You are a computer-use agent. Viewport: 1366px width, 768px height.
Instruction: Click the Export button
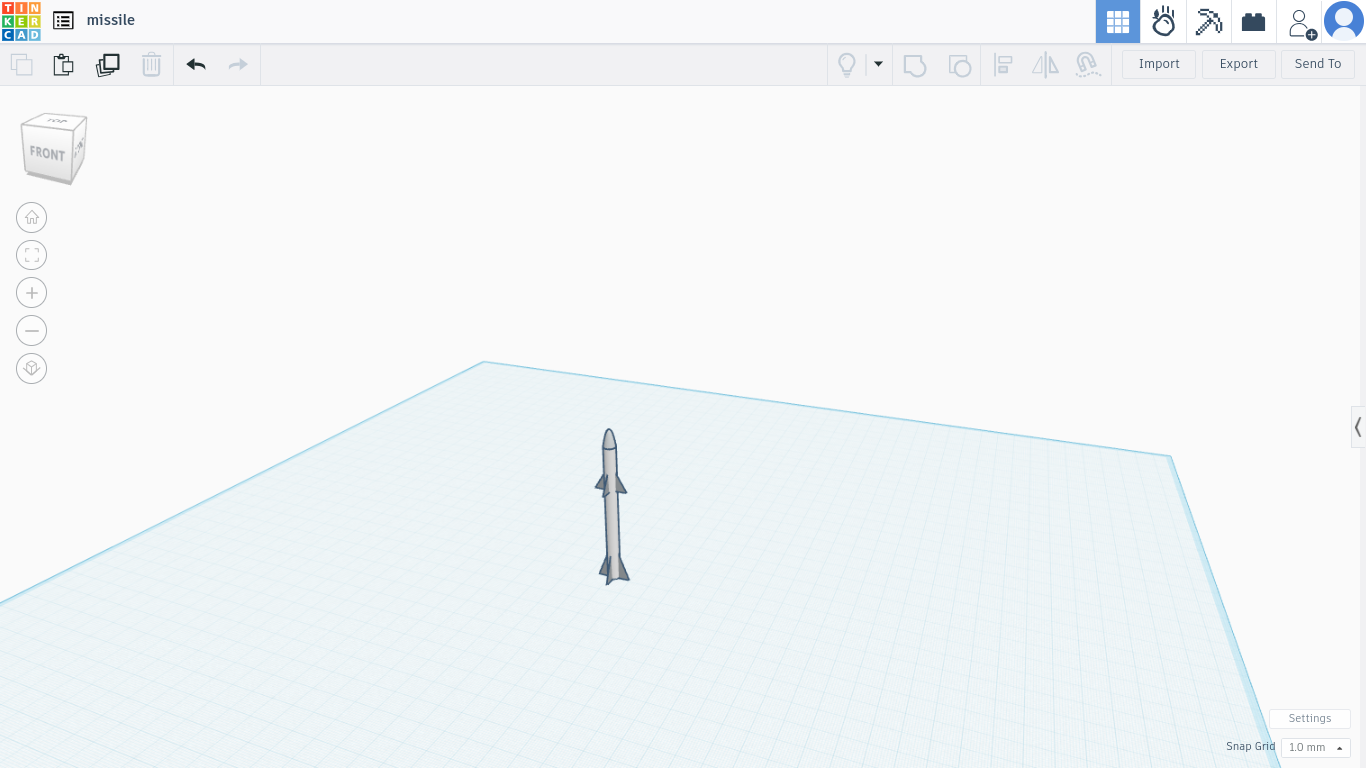point(1238,64)
